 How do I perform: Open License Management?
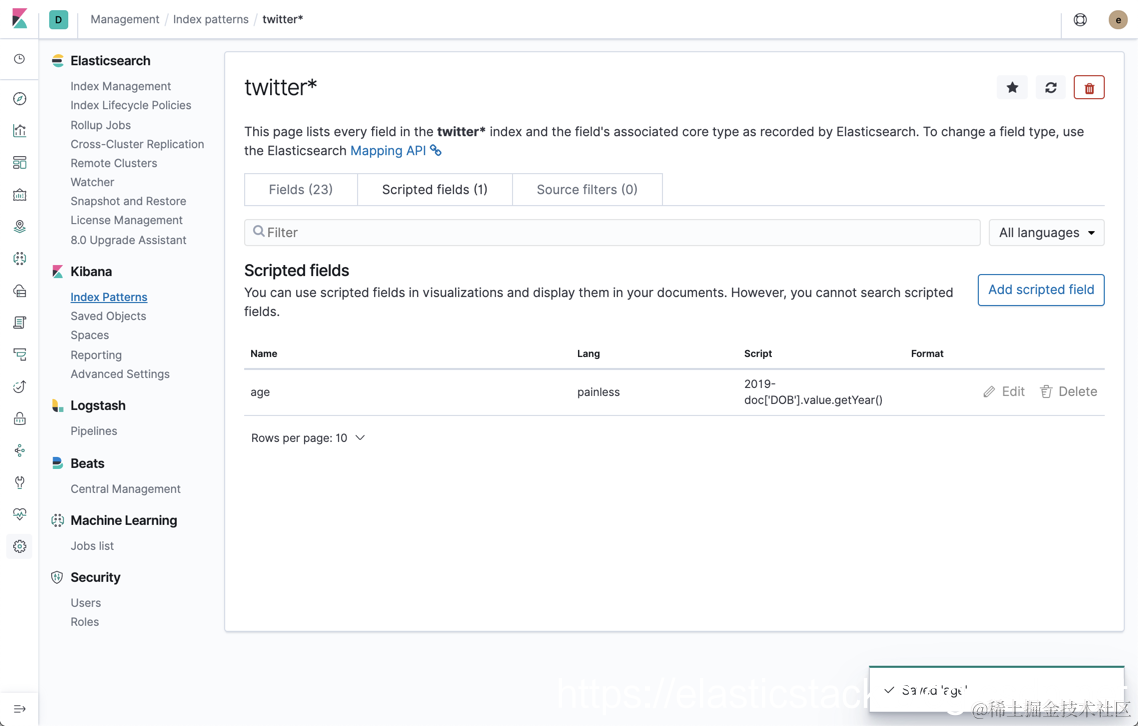[x=126, y=220]
